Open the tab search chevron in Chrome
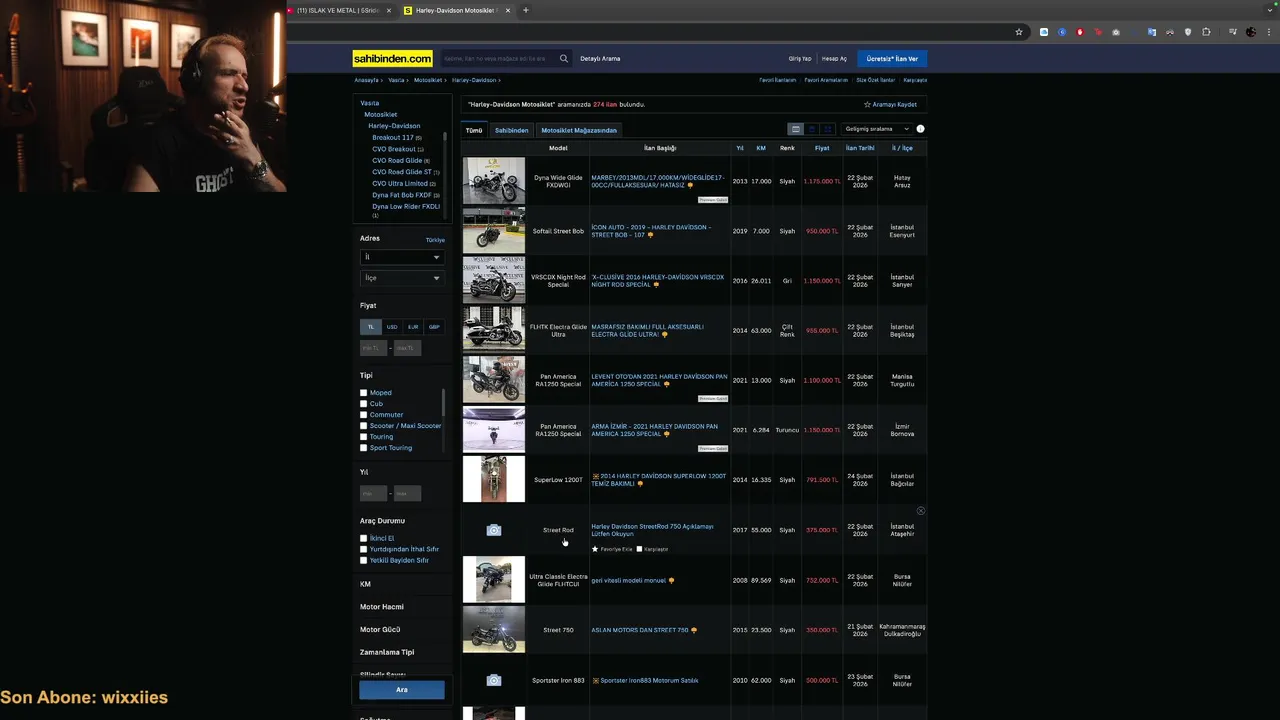 [1270, 10]
